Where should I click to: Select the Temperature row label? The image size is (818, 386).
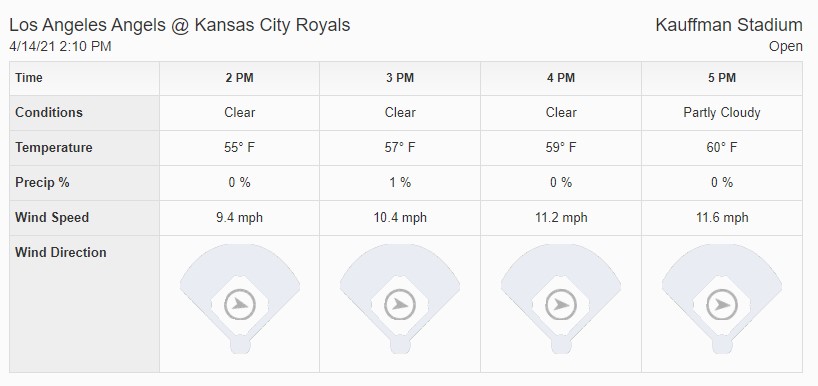(54, 148)
